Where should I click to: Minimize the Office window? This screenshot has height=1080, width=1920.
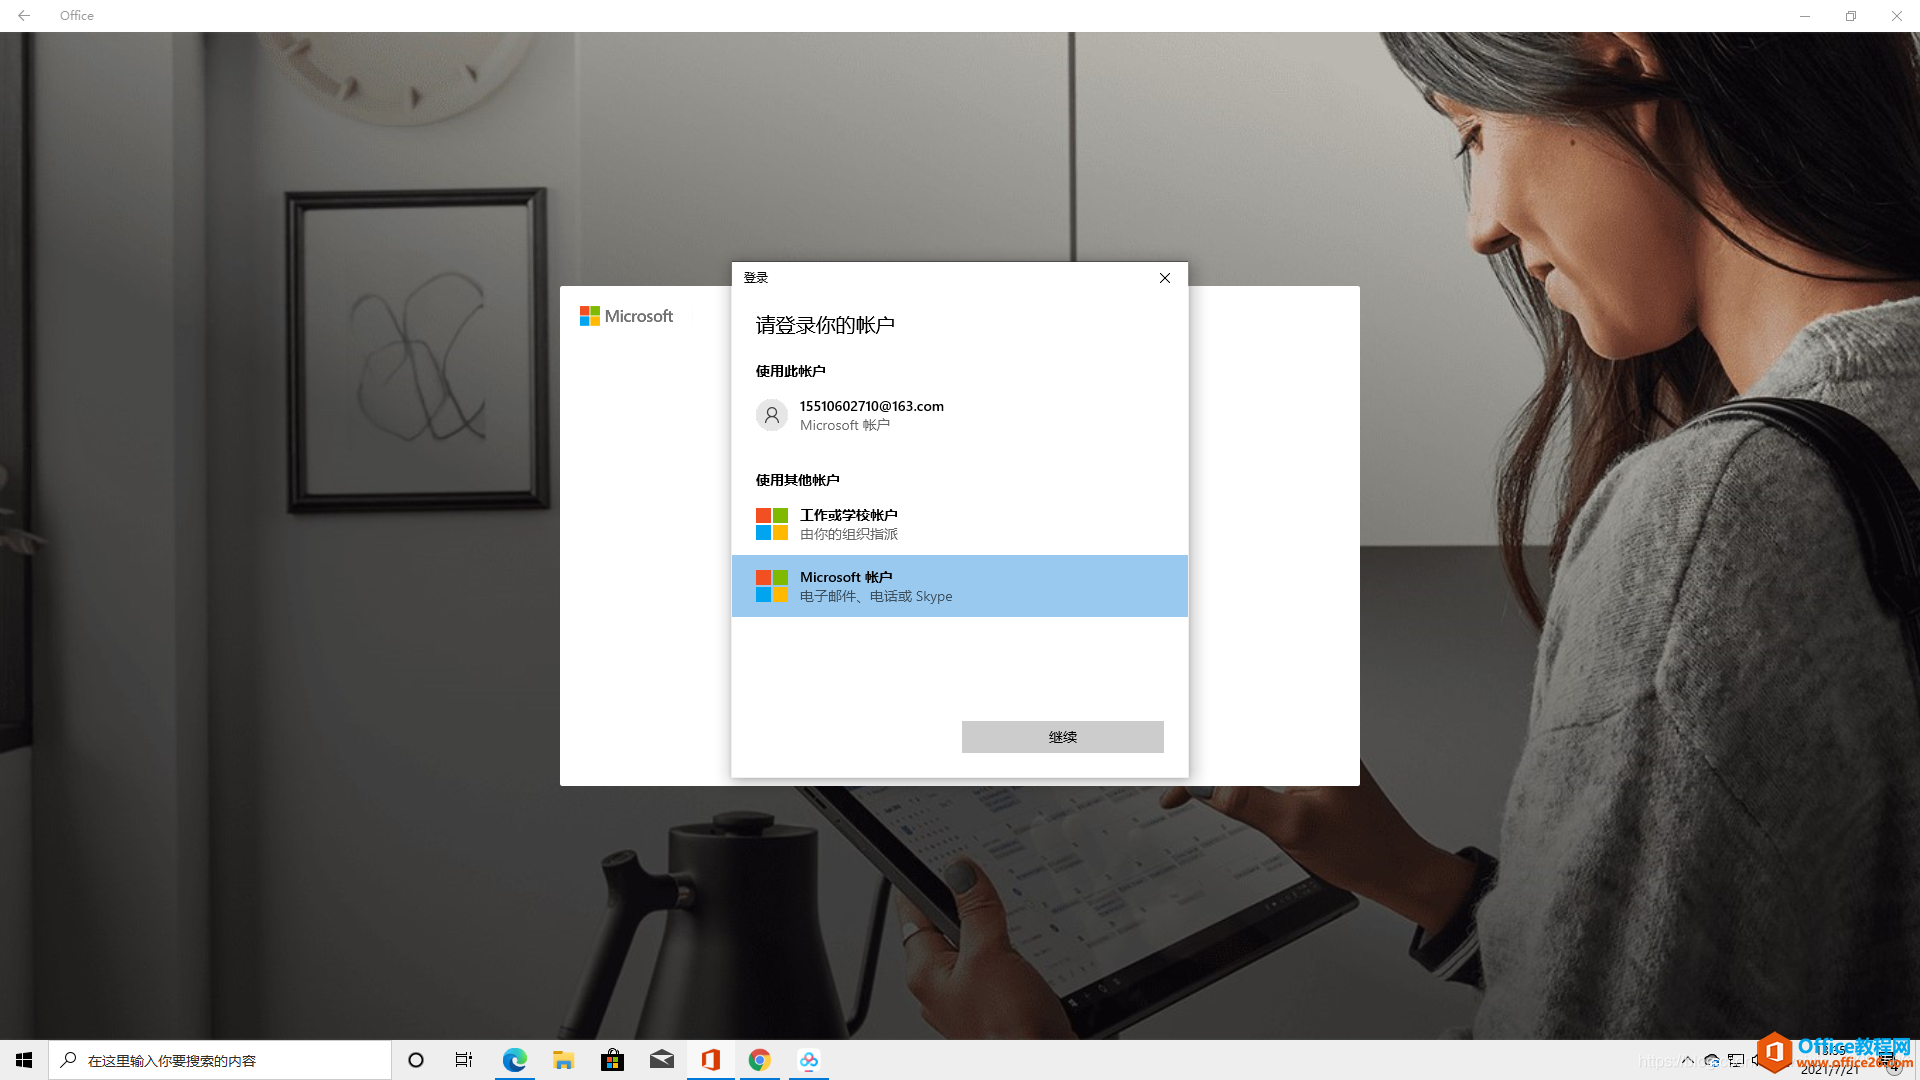(x=1805, y=16)
